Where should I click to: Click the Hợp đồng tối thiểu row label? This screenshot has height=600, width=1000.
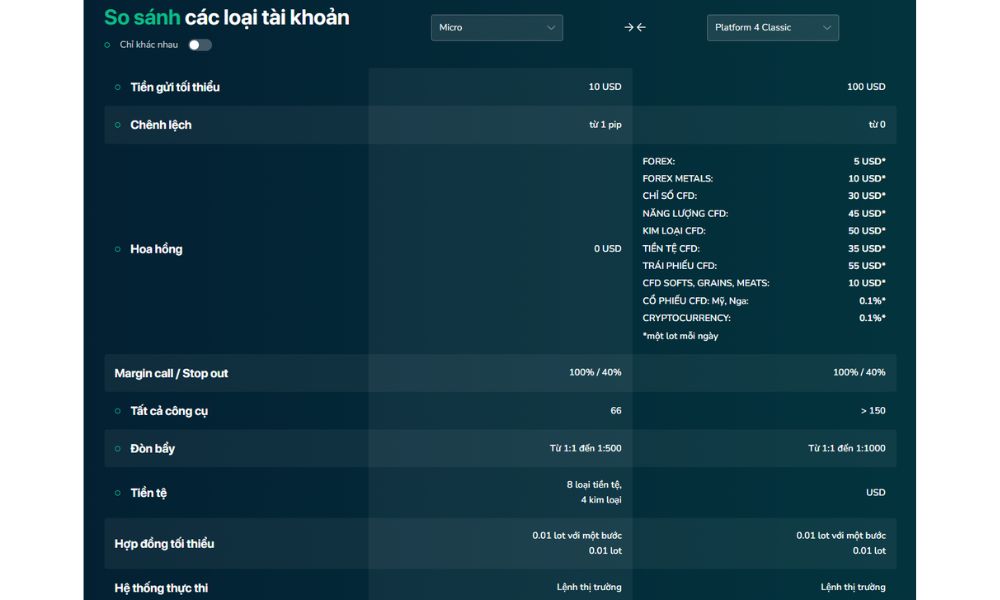(164, 544)
